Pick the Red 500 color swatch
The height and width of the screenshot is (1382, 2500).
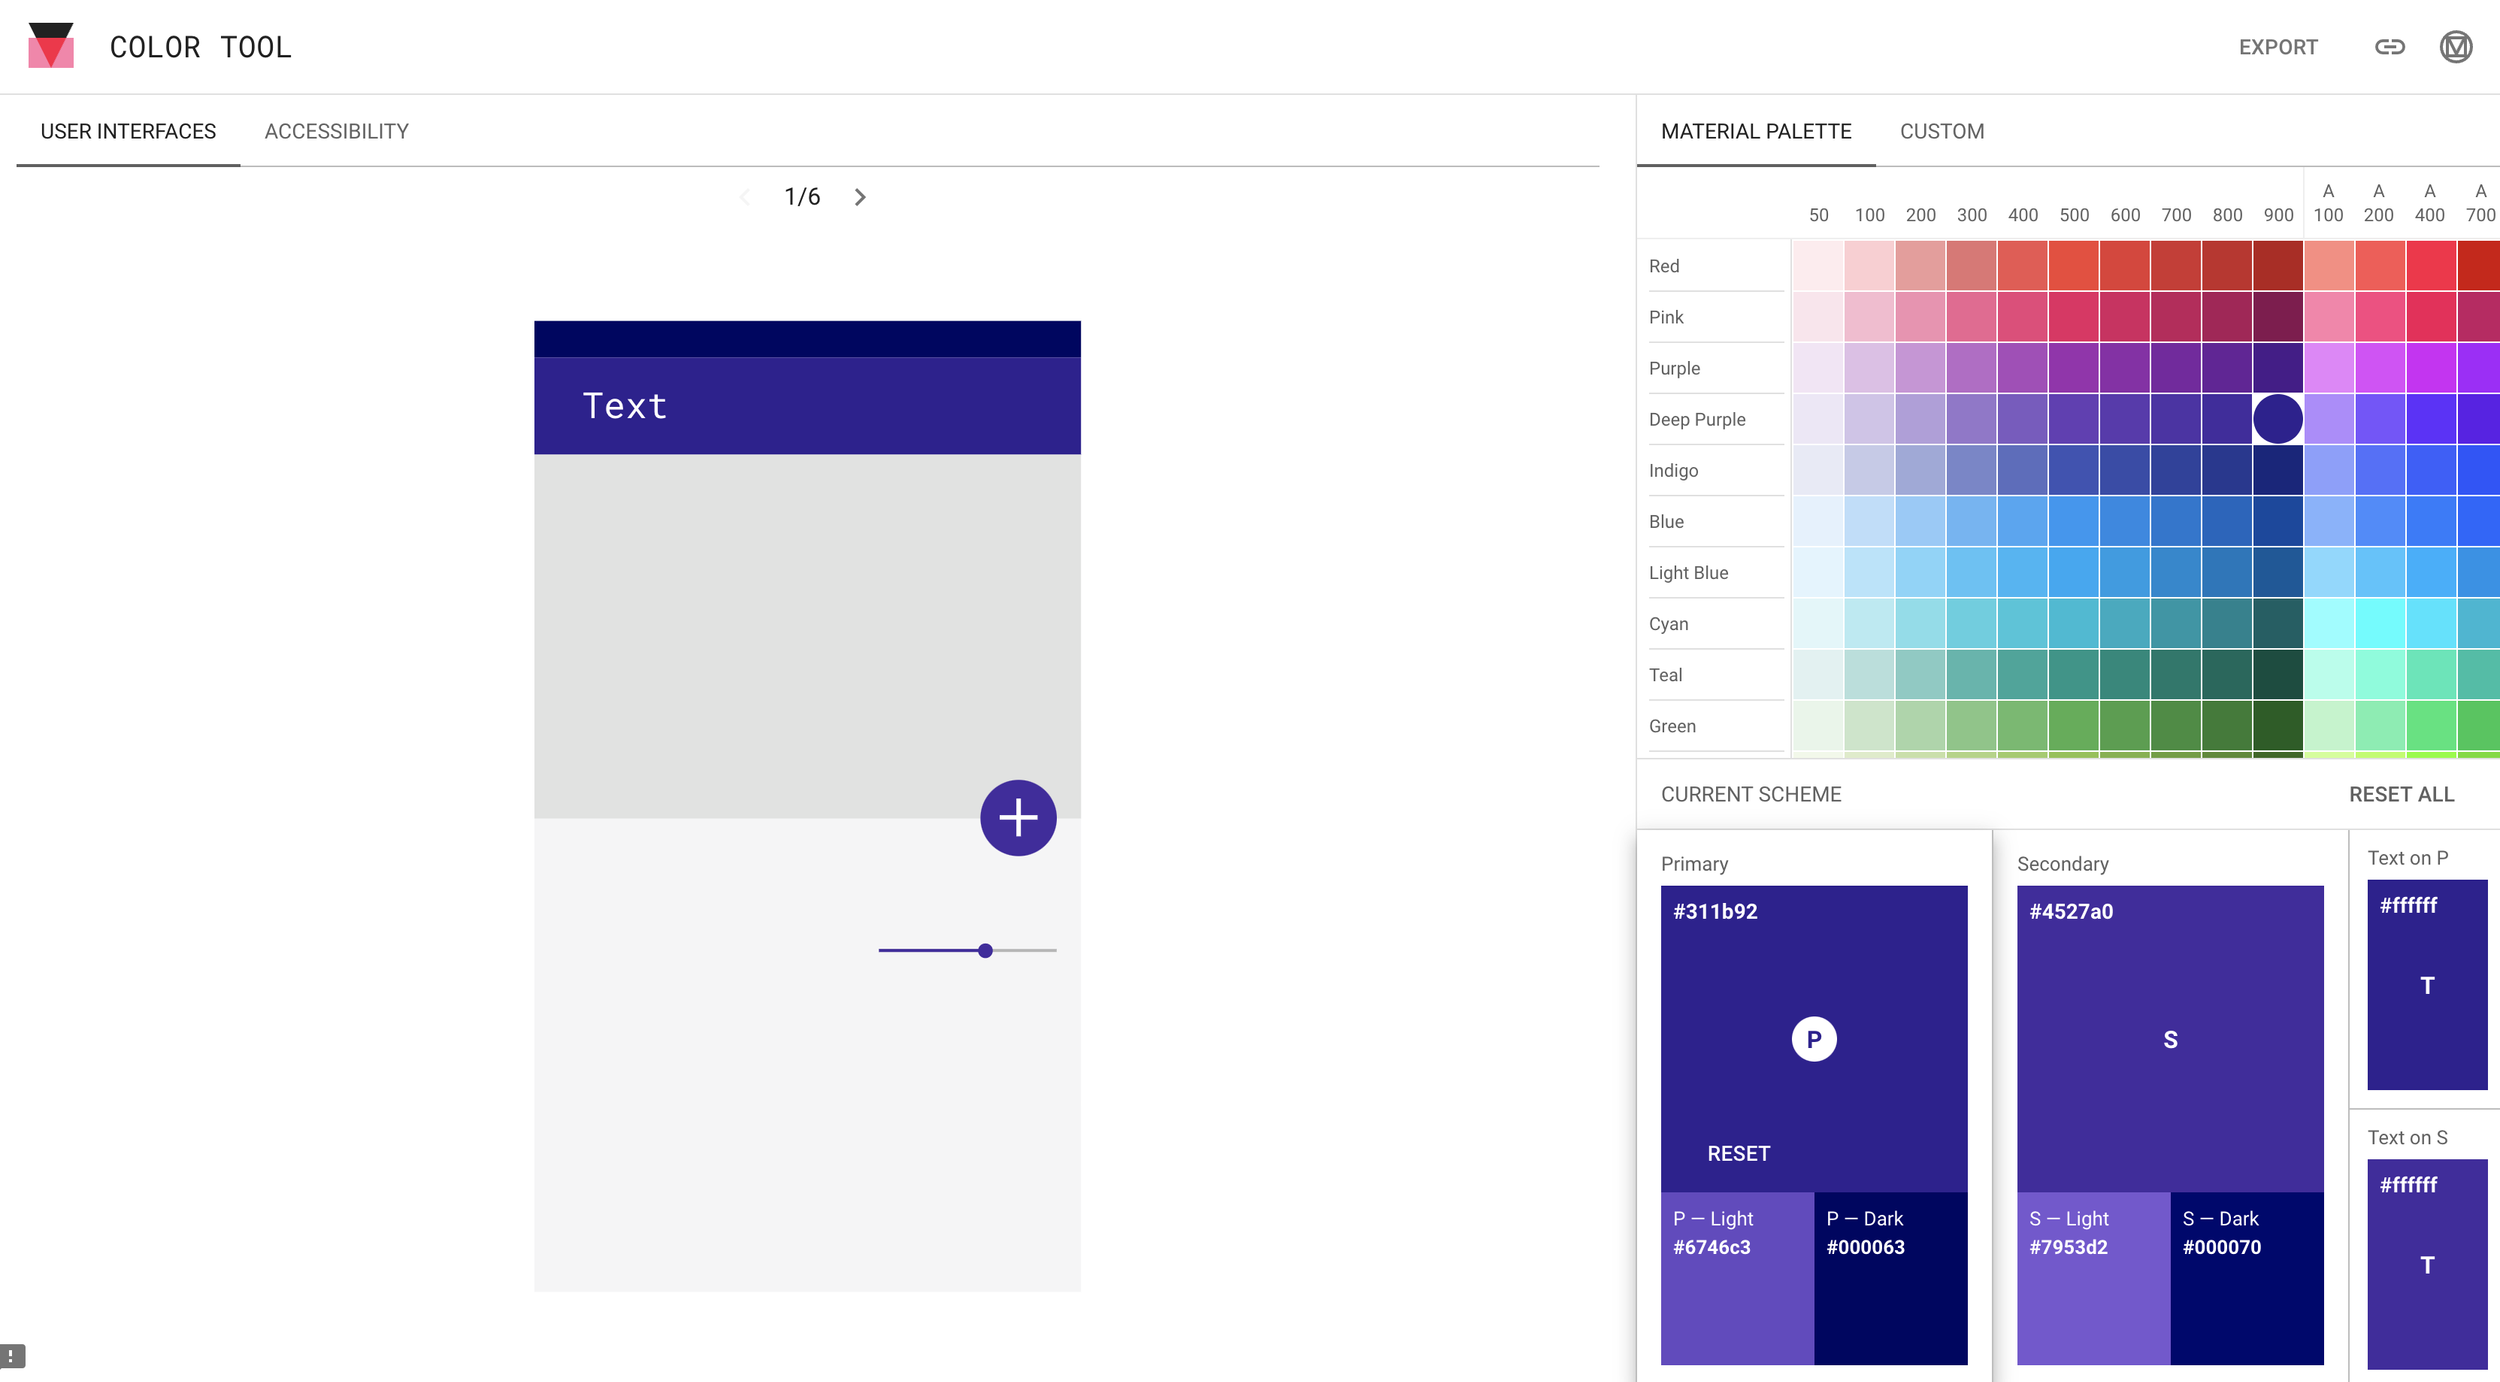point(2073,265)
